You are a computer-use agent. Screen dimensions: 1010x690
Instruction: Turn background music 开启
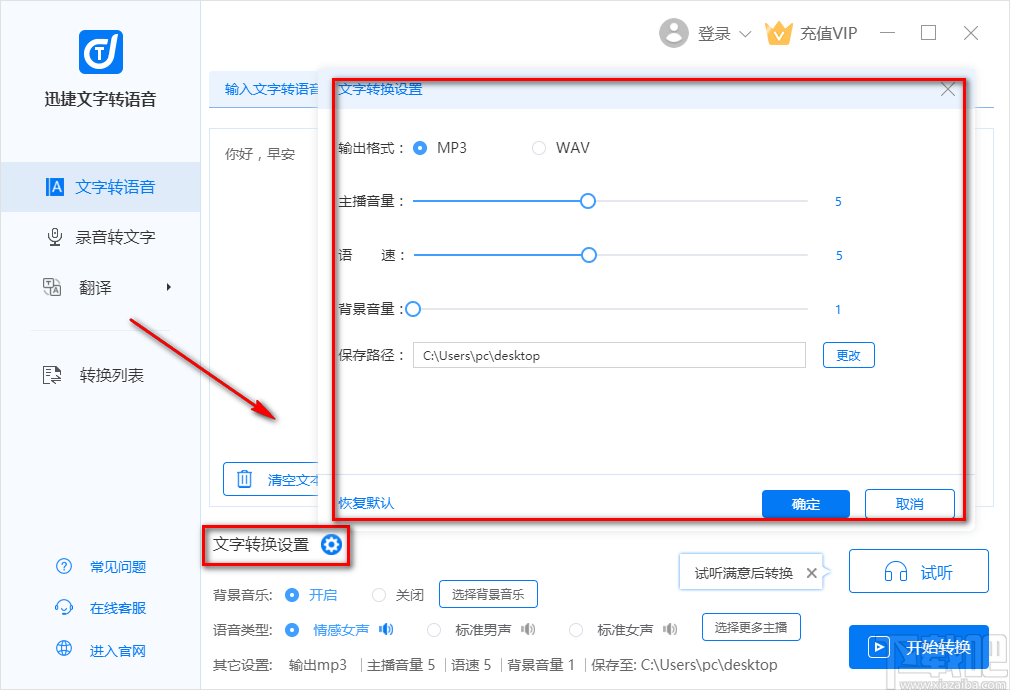pyautogui.click(x=292, y=595)
